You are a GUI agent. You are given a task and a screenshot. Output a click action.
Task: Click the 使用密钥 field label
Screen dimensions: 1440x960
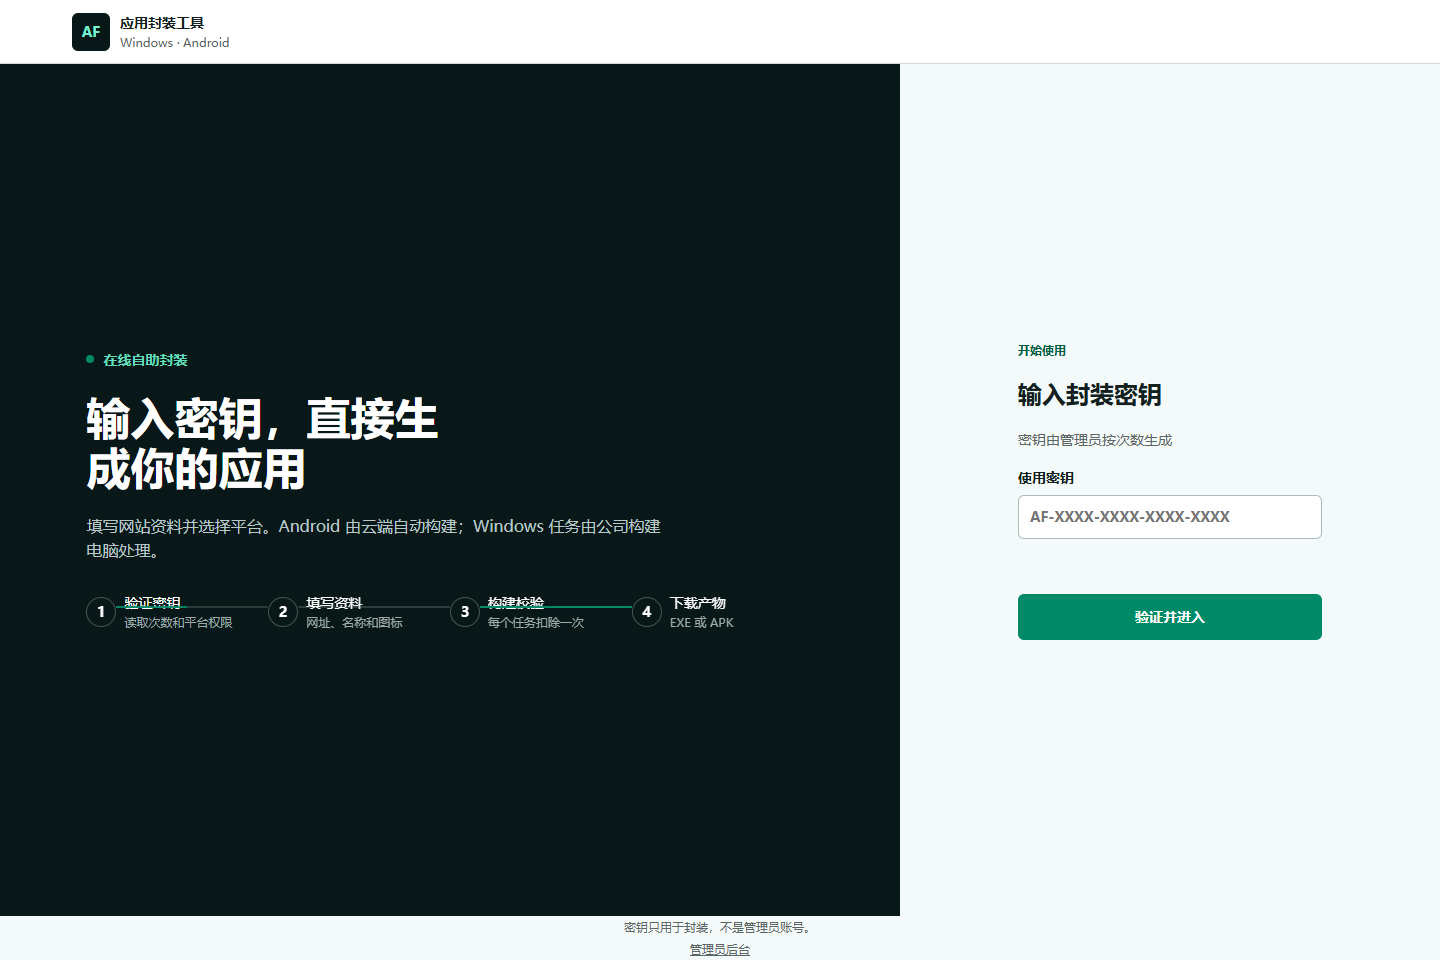1046,478
